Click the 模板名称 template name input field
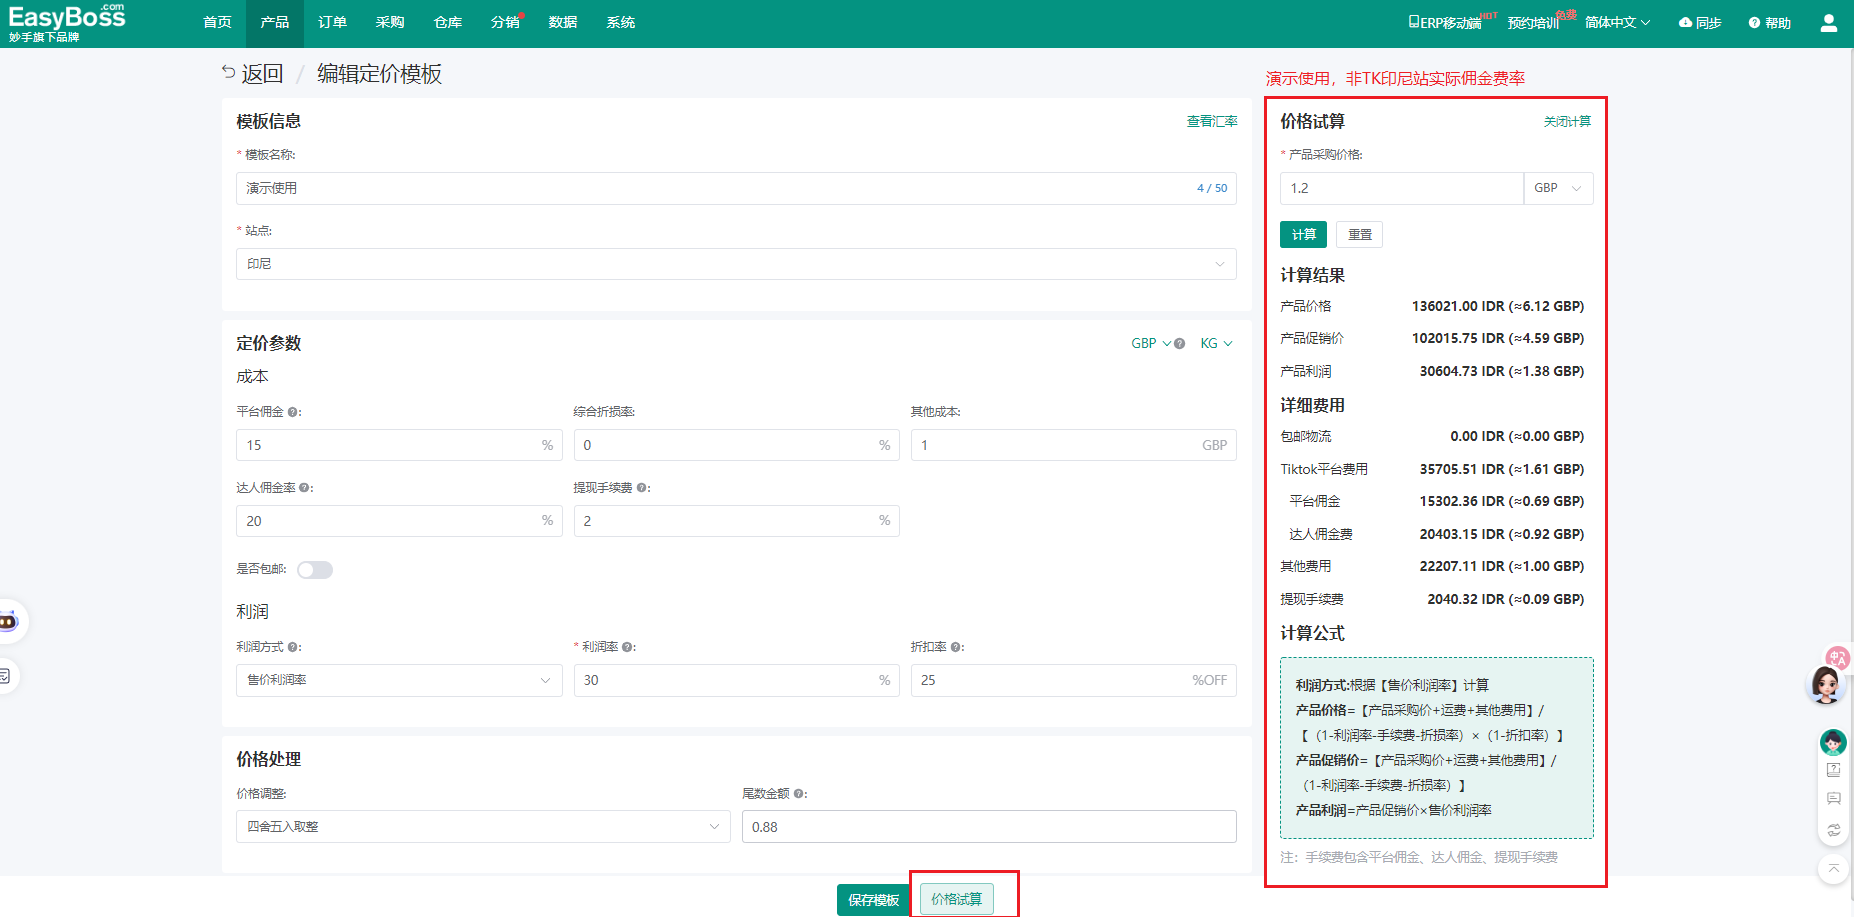The height and width of the screenshot is (917, 1854). pyautogui.click(x=715, y=188)
